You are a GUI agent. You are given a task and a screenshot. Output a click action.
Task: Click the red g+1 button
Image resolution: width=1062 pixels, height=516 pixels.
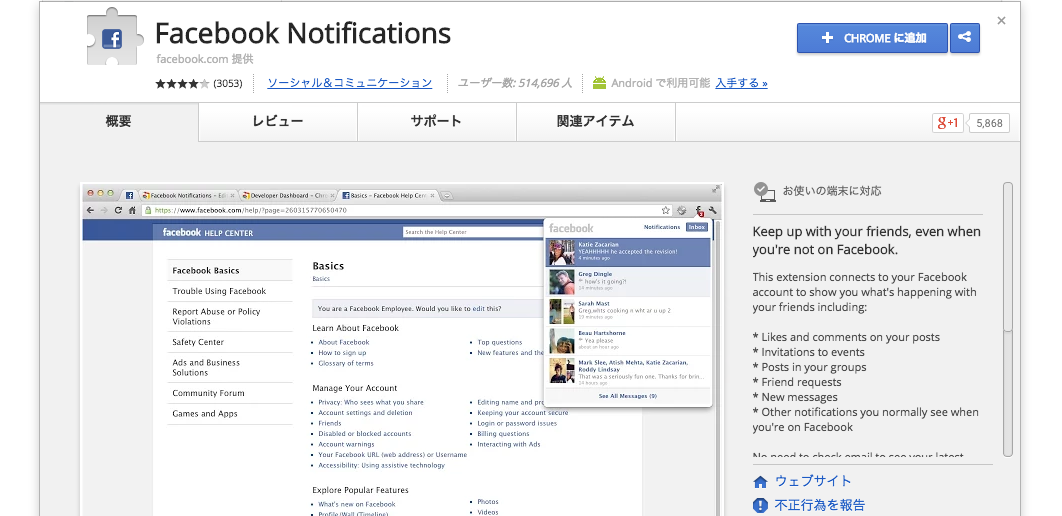click(x=948, y=123)
